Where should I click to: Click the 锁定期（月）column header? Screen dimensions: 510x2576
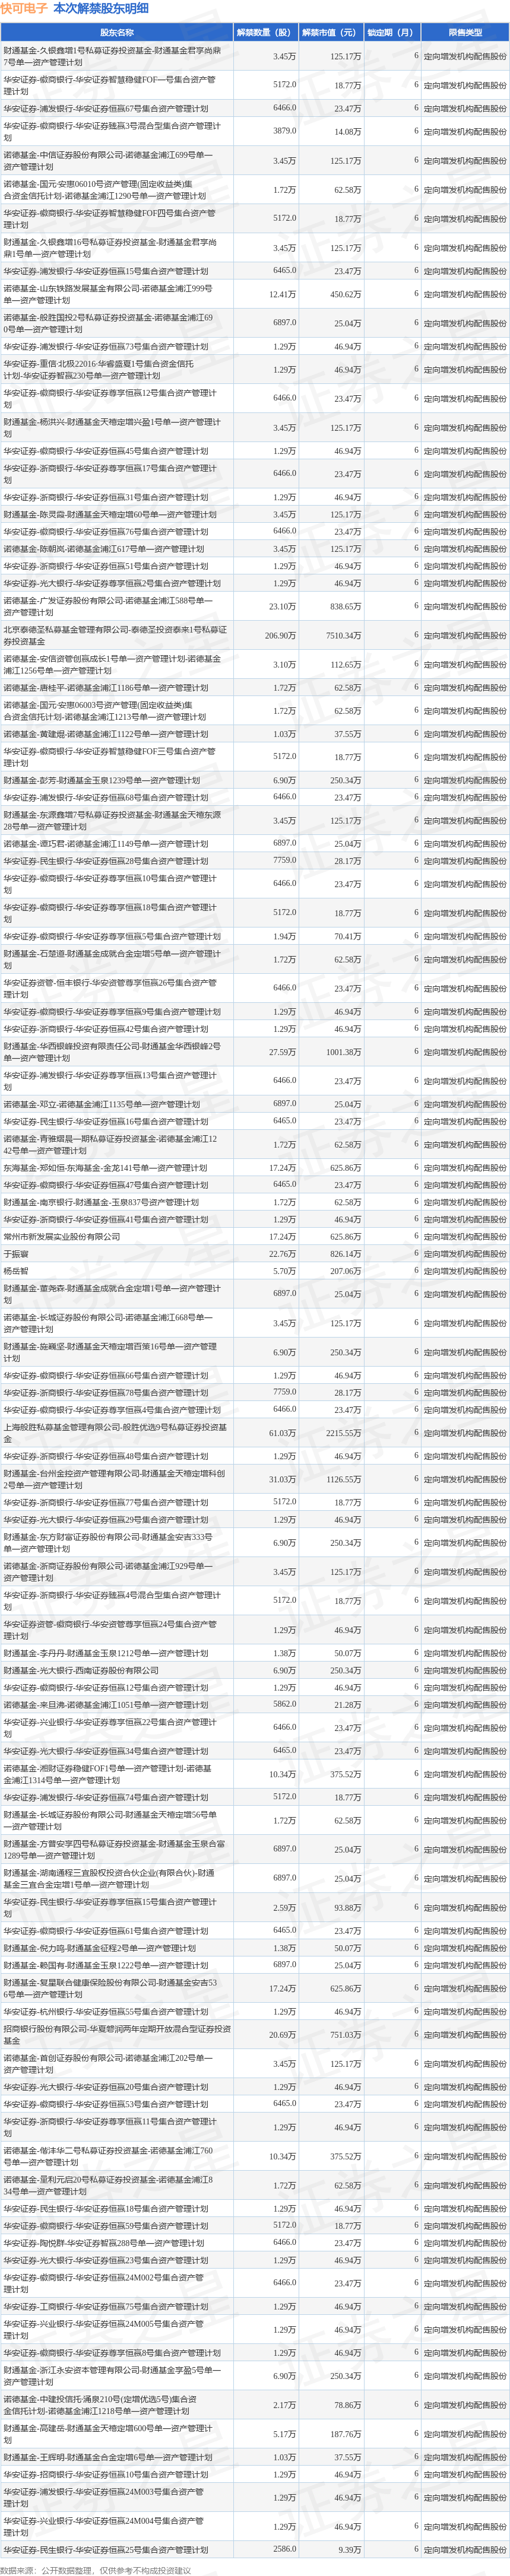(391, 32)
